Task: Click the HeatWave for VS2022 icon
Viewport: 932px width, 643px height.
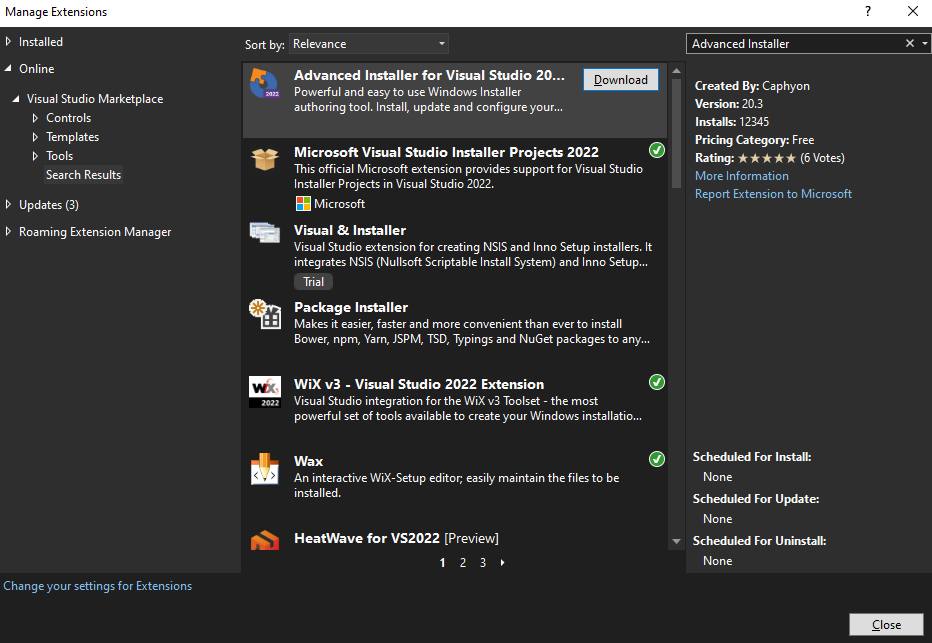Action: (x=265, y=540)
